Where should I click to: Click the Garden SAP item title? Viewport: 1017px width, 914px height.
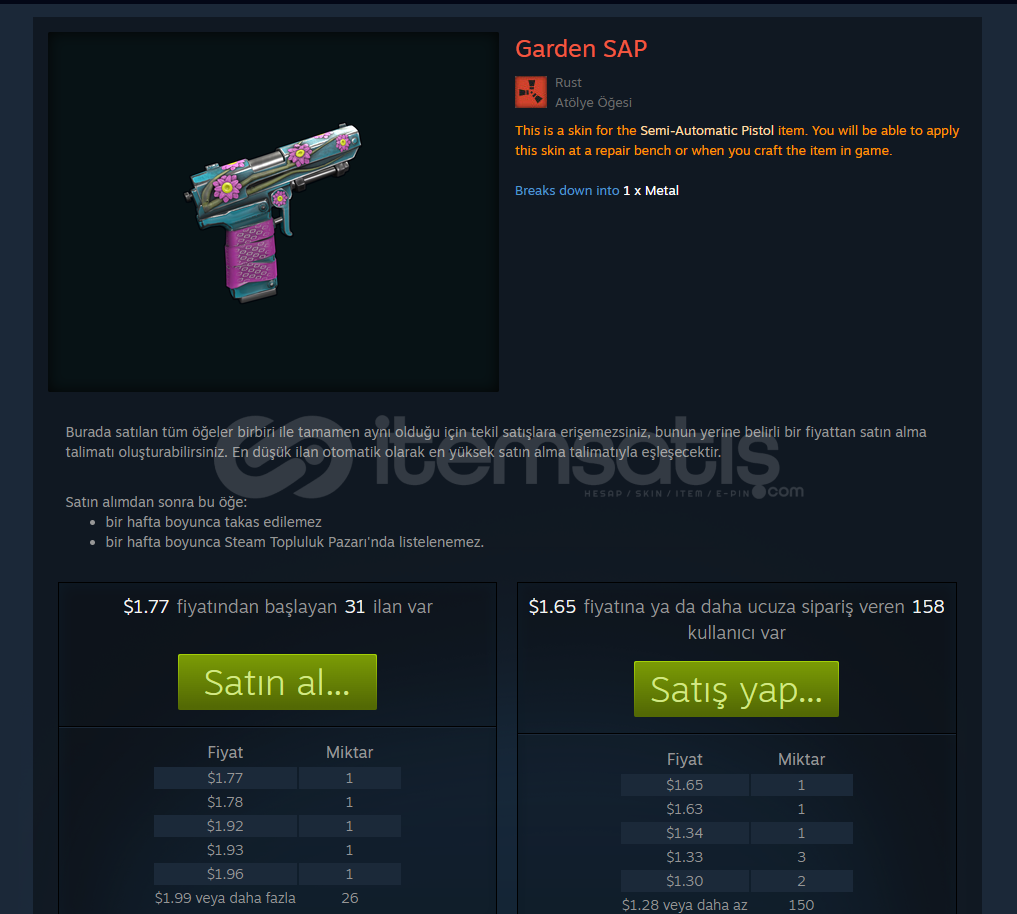581,49
